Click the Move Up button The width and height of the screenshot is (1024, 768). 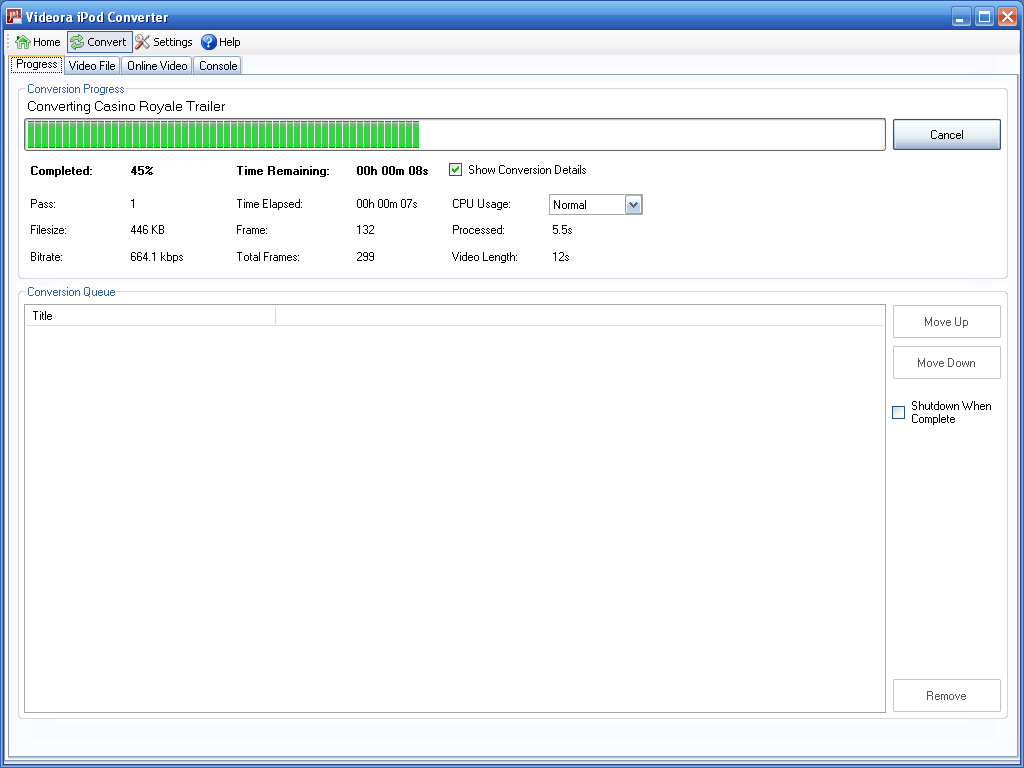click(946, 321)
